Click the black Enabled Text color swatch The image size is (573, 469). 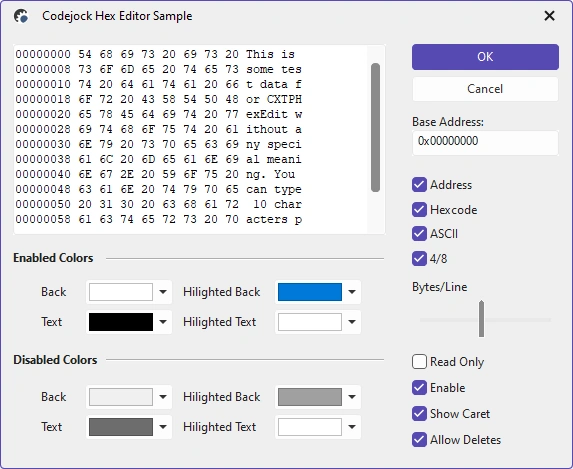coord(121,322)
